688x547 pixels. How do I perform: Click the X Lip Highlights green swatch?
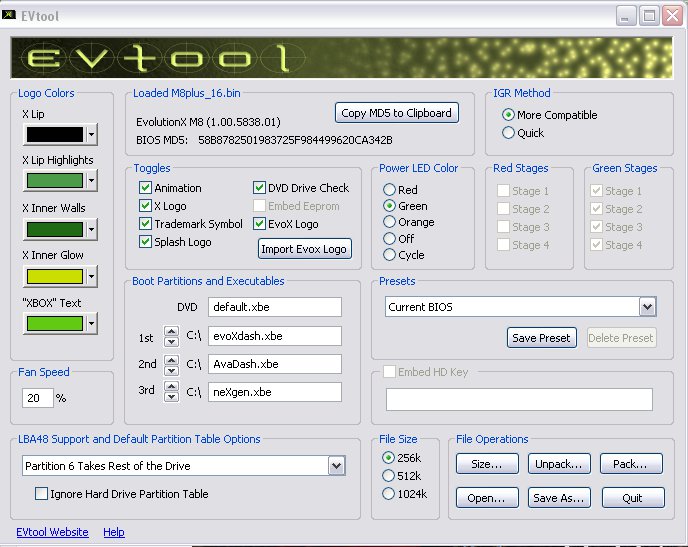55,180
